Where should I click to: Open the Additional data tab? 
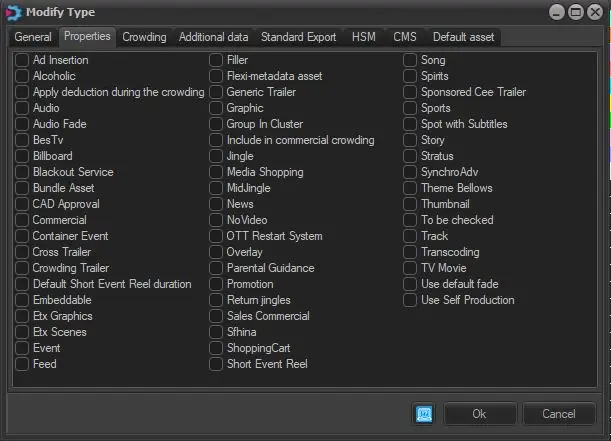click(213, 37)
